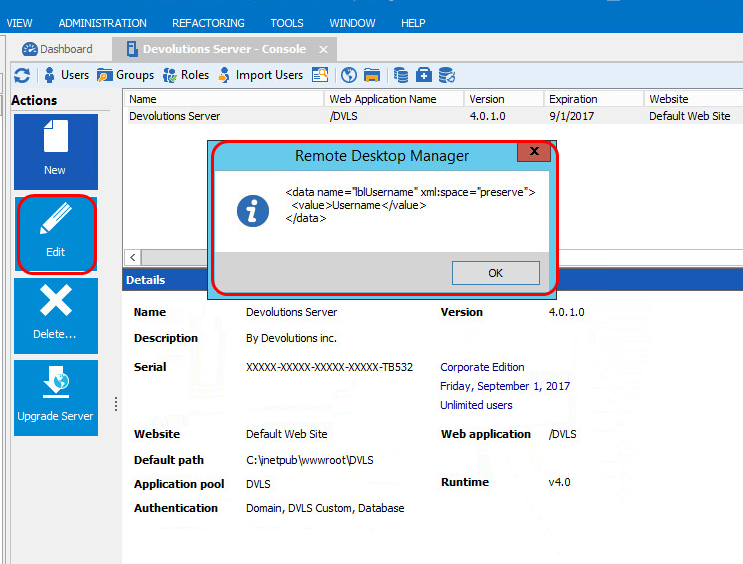Screen dimensions: 743x564
Task: Sort by Web Application Name column header
Action: [x=394, y=99]
